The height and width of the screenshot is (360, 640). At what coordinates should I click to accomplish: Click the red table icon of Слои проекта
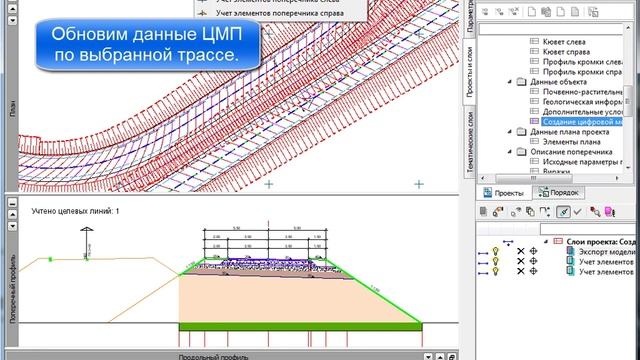558,241
